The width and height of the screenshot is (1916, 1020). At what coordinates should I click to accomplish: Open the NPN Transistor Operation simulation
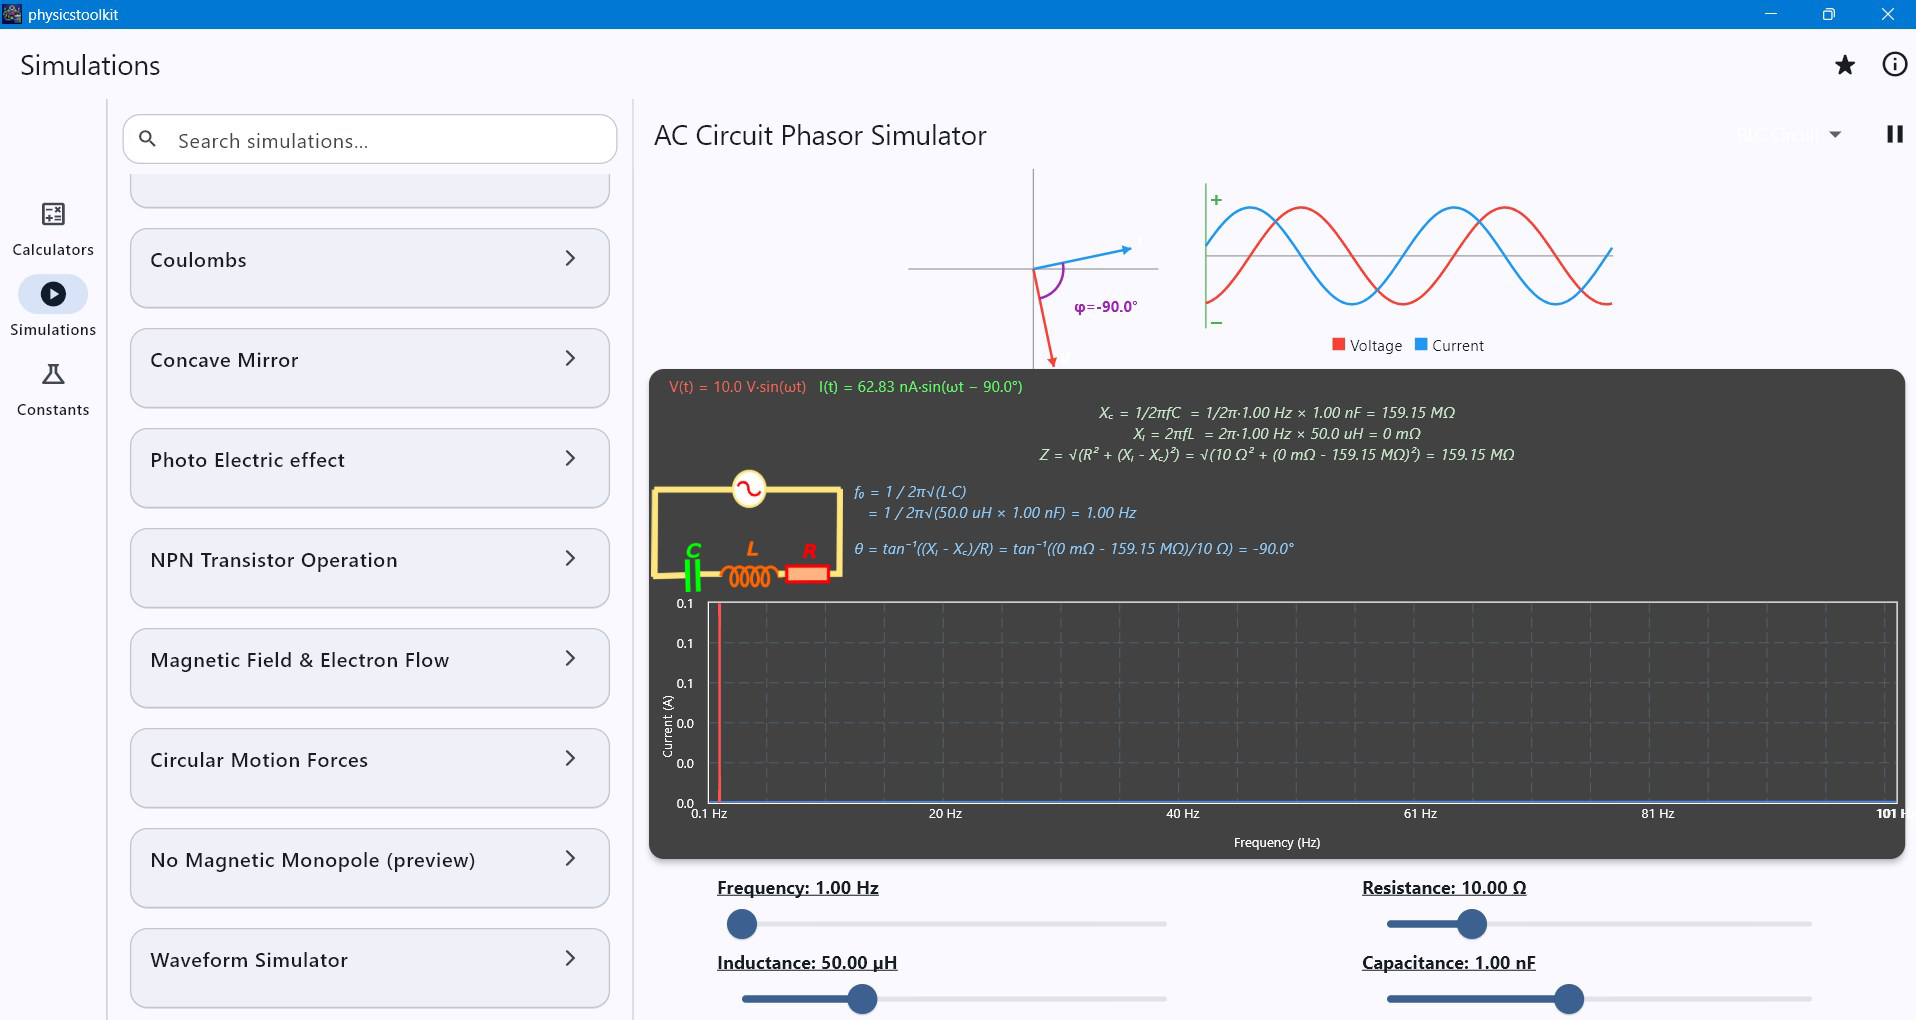370,568
